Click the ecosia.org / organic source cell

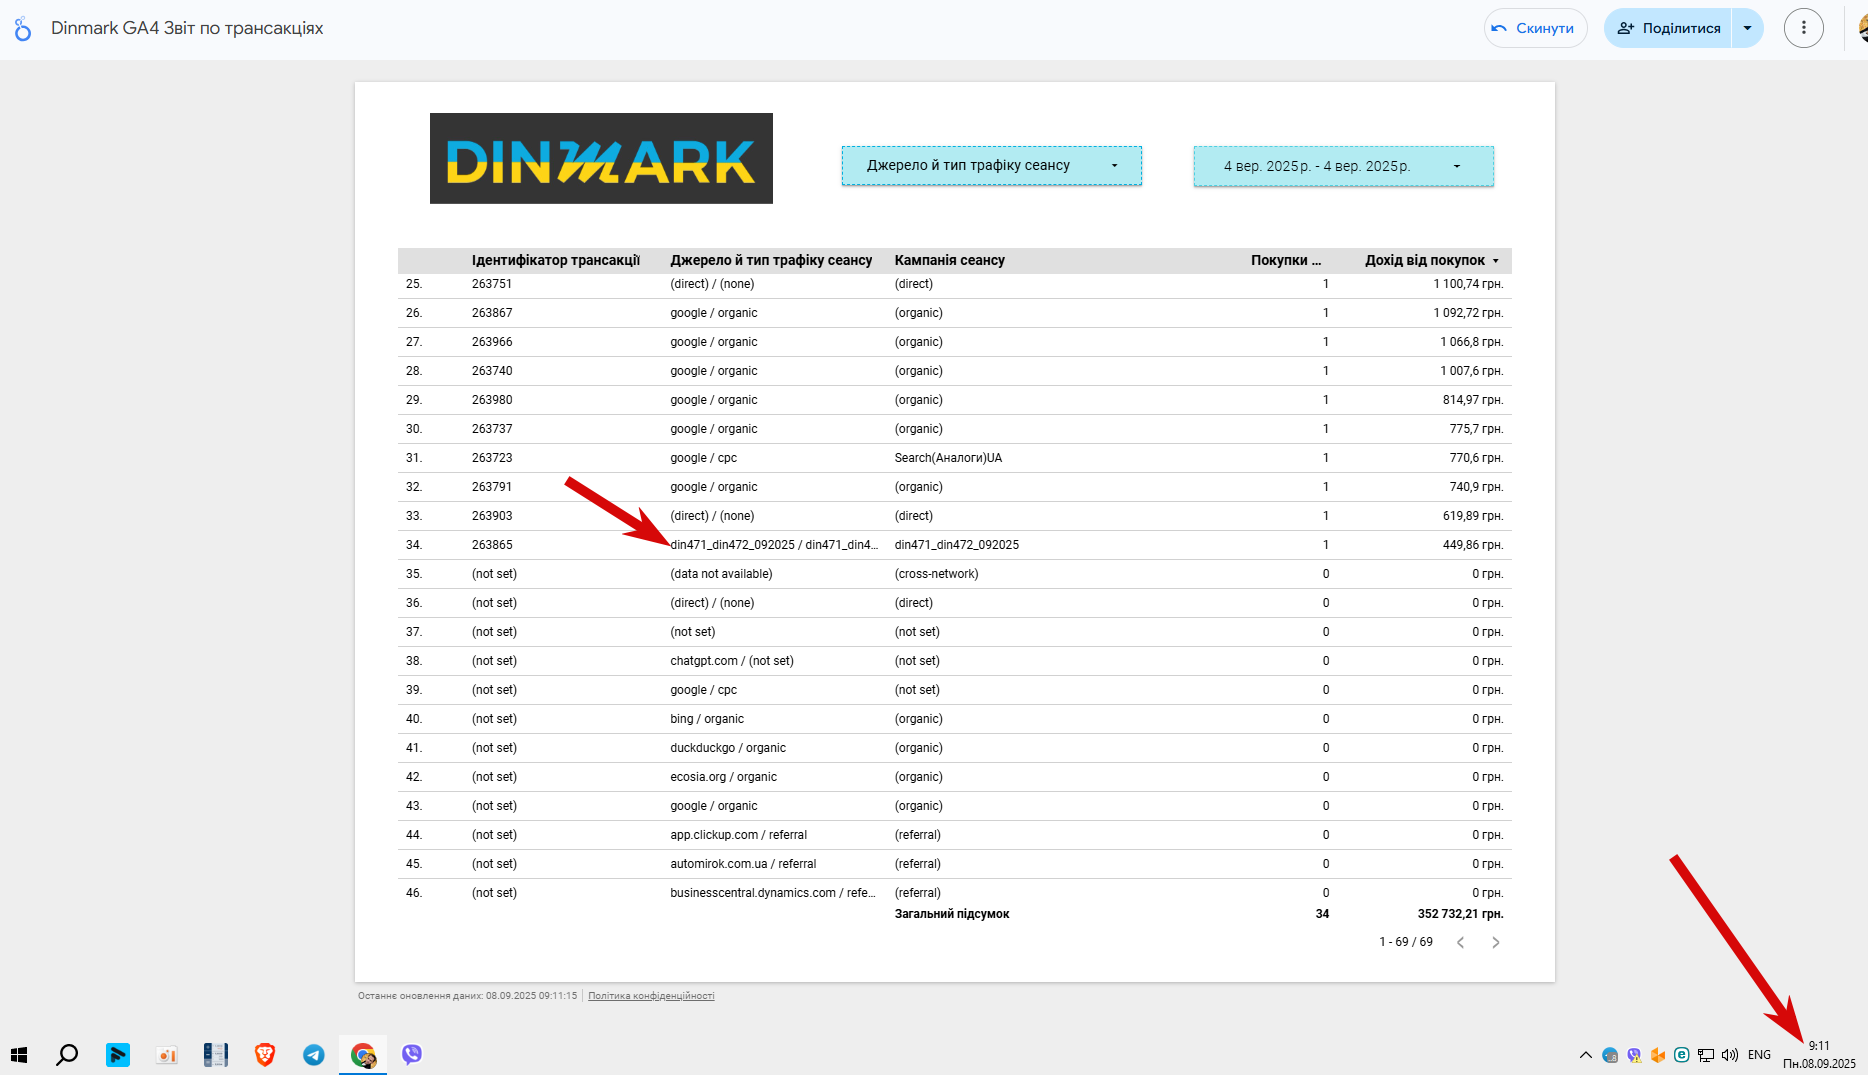[x=723, y=777]
